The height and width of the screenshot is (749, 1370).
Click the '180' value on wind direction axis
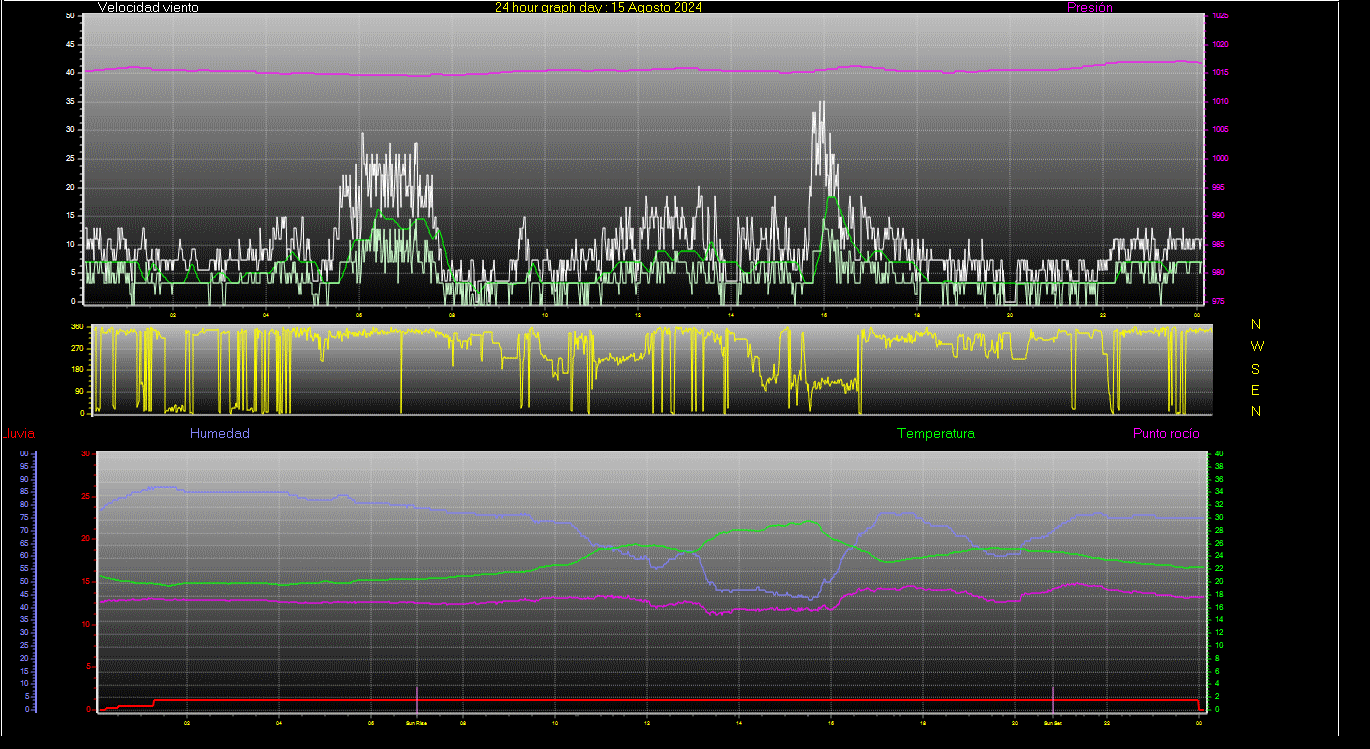click(76, 370)
